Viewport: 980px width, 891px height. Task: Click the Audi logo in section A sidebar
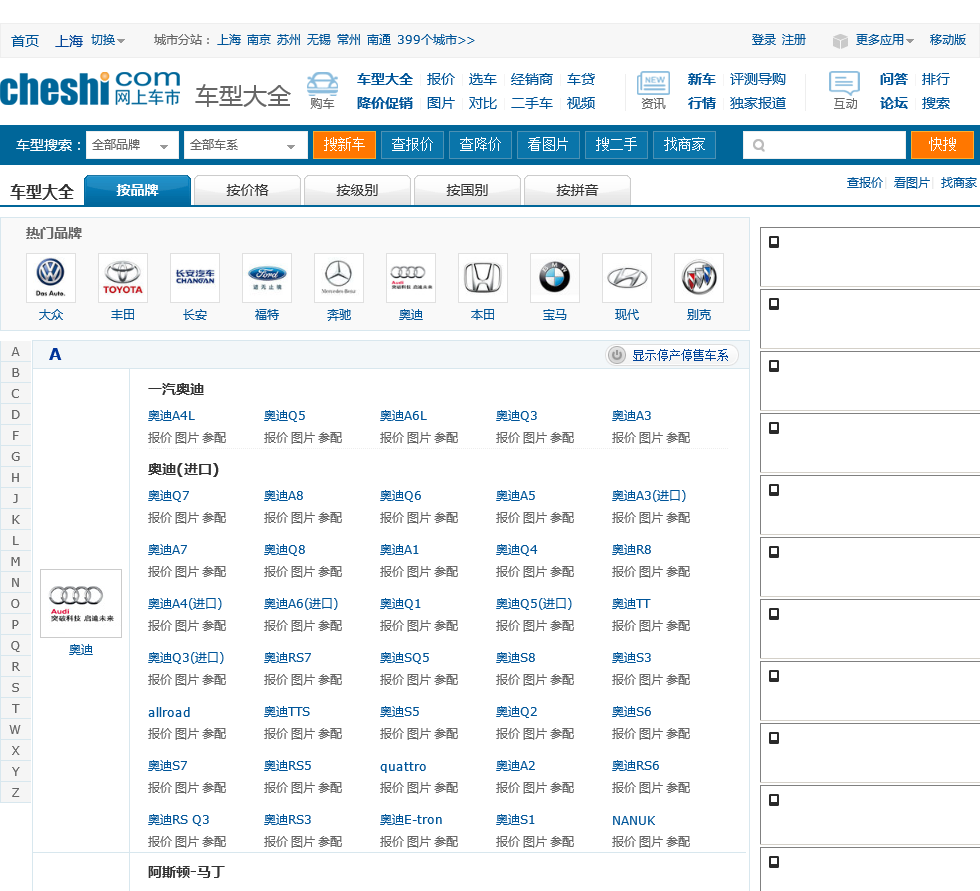(81, 603)
